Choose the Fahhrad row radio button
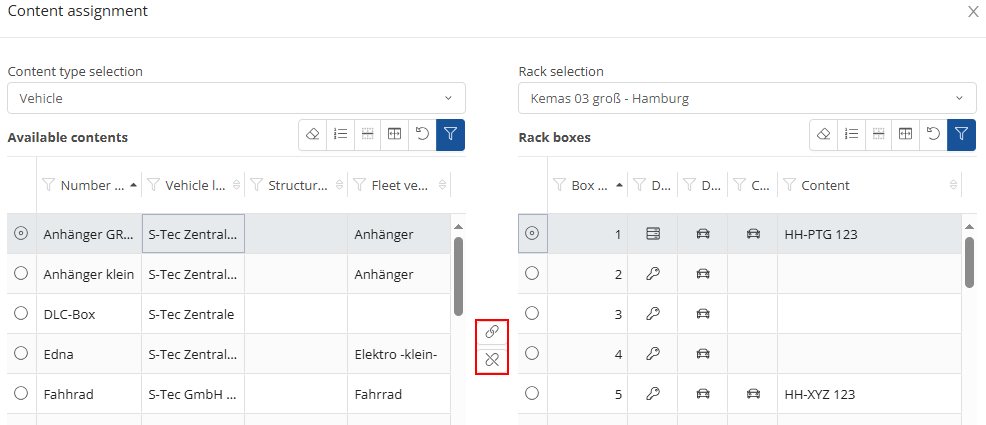 pyautogui.click(x=21, y=394)
